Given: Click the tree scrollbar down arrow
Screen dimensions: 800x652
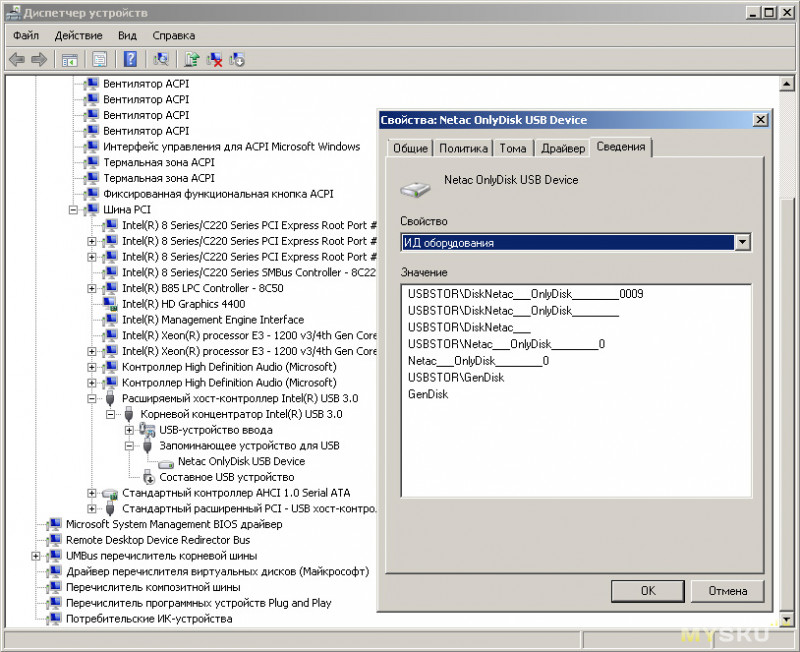Looking at the screenshot, I should (x=786, y=619).
